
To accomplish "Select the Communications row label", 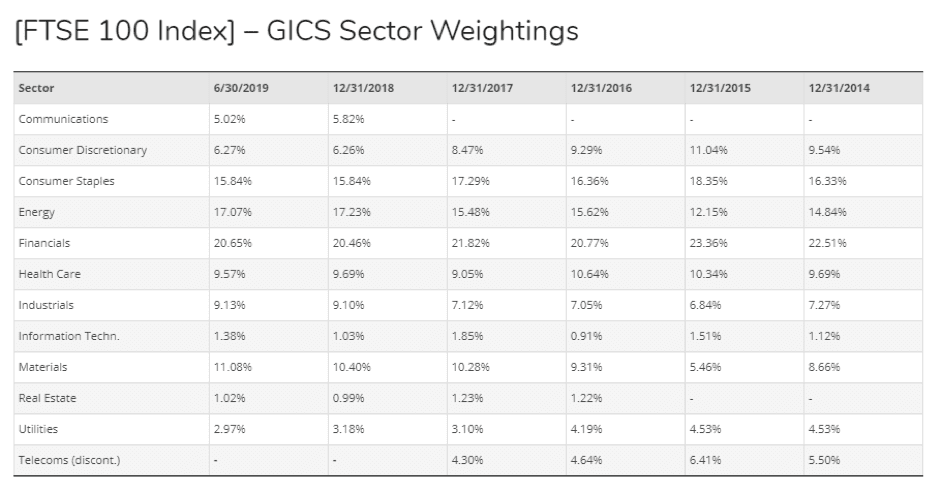I will coord(63,119).
